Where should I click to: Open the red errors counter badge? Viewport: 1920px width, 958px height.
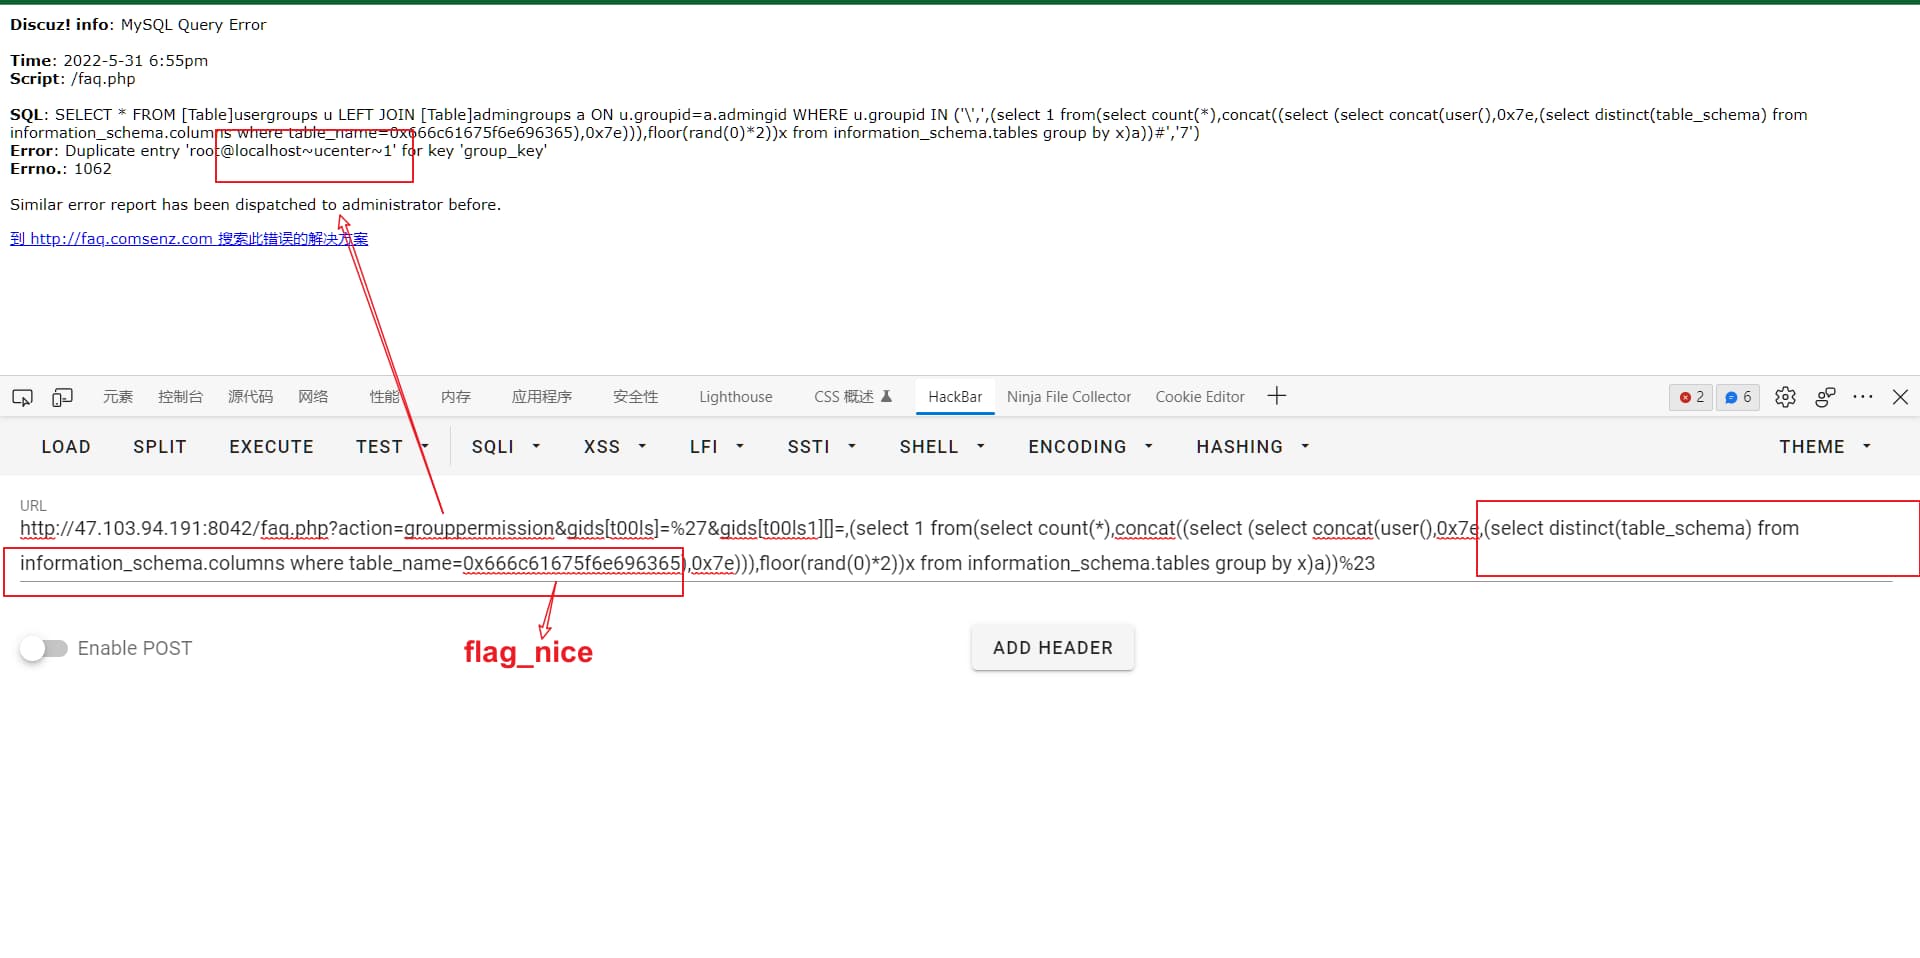(x=1691, y=397)
